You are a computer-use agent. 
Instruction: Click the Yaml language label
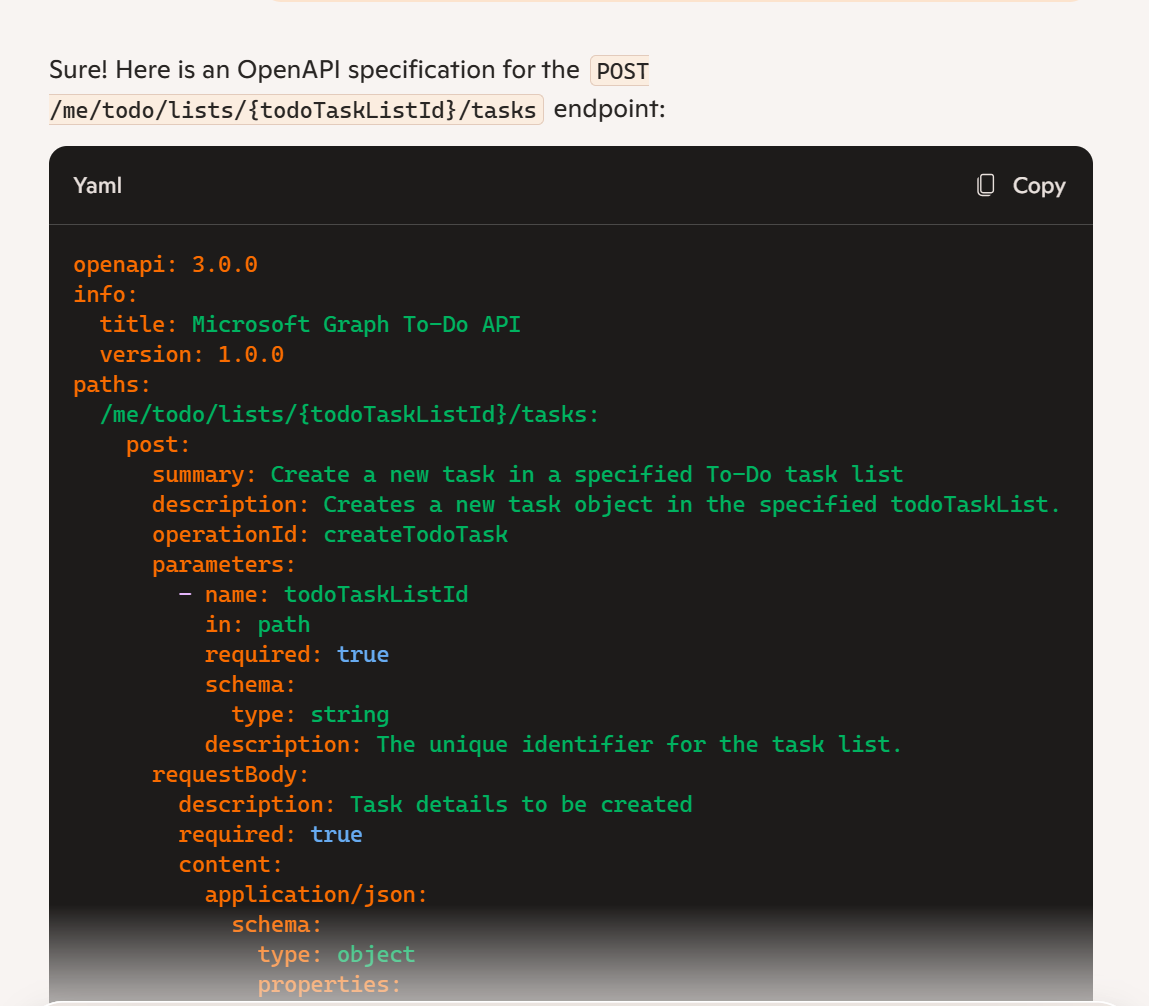97,185
